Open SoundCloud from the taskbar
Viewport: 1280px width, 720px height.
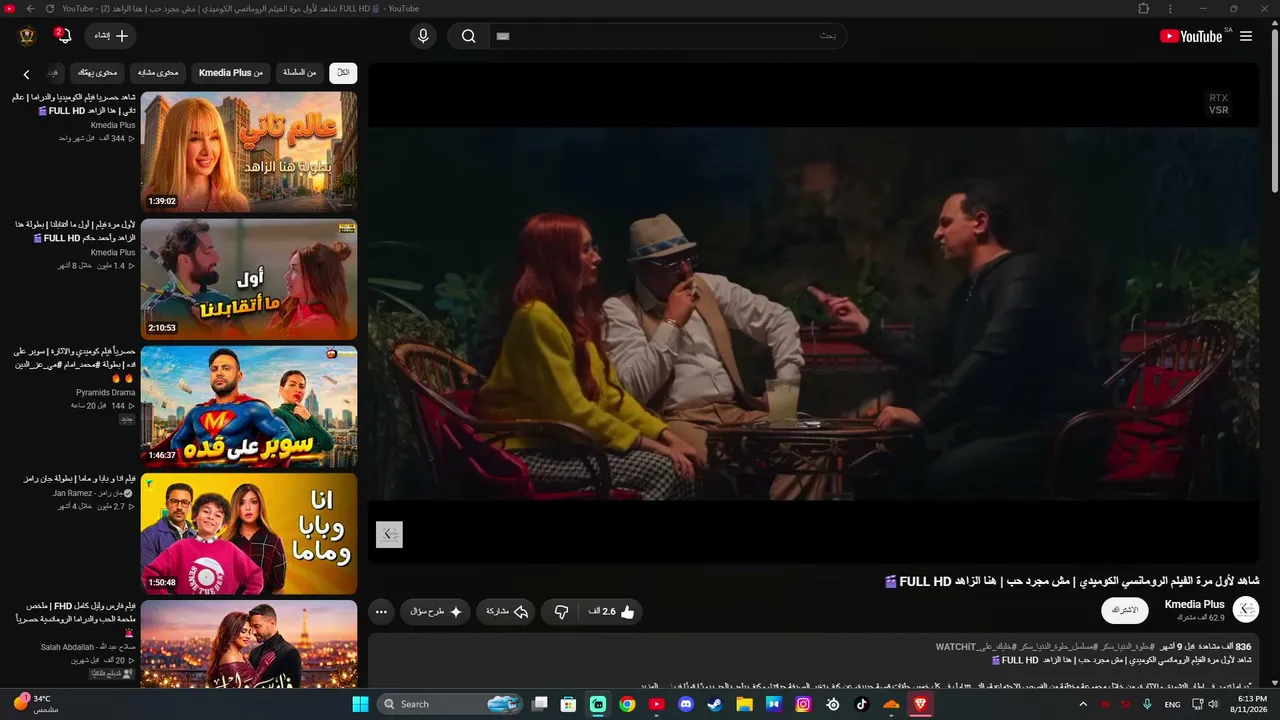coord(891,704)
